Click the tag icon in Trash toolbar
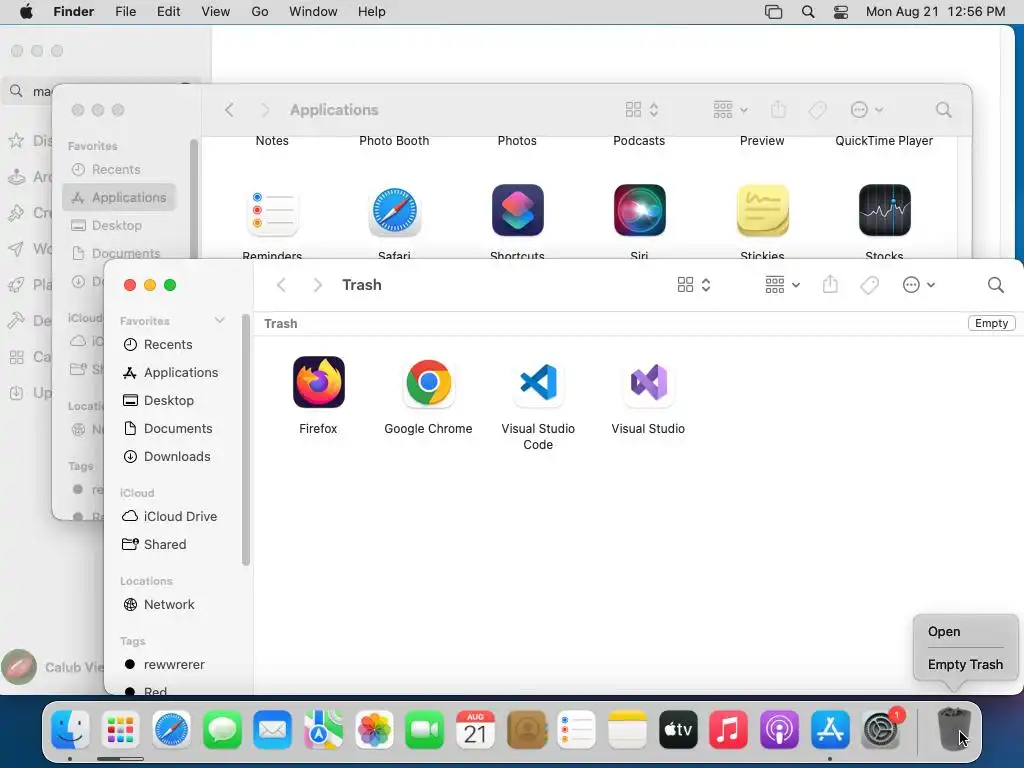This screenshot has height=768, width=1024. coord(869,285)
